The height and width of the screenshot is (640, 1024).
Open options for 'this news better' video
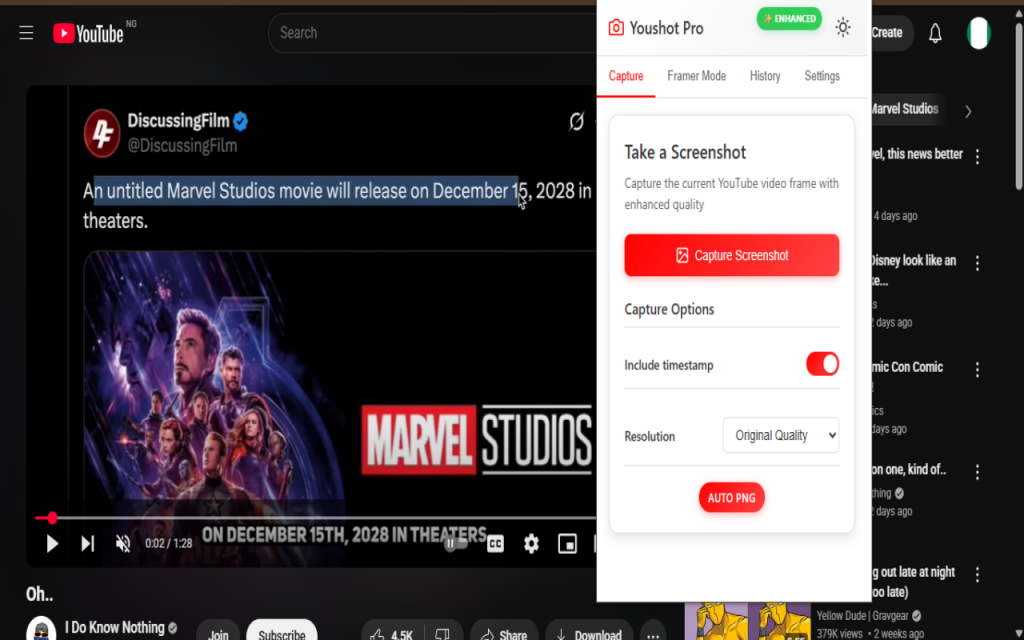(977, 157)
